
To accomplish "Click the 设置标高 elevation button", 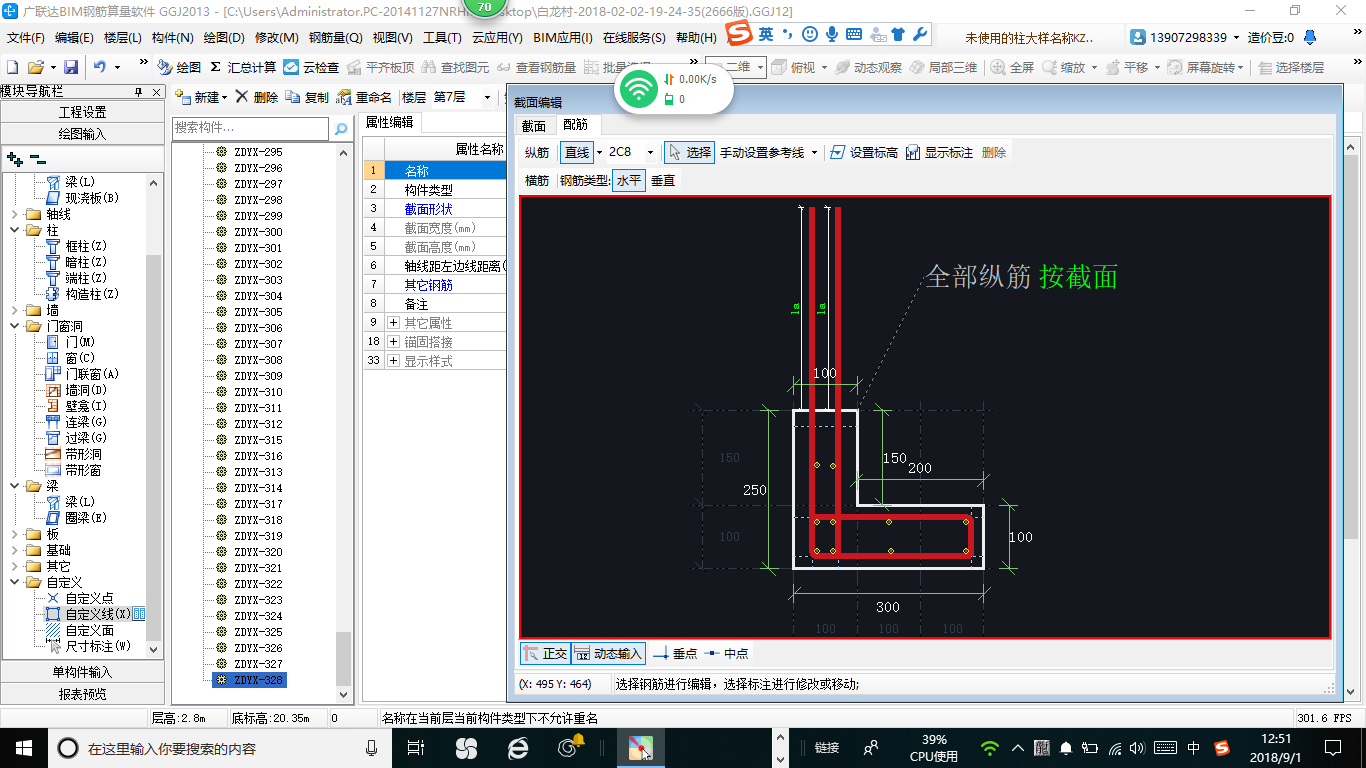I will tap(864, 152).
